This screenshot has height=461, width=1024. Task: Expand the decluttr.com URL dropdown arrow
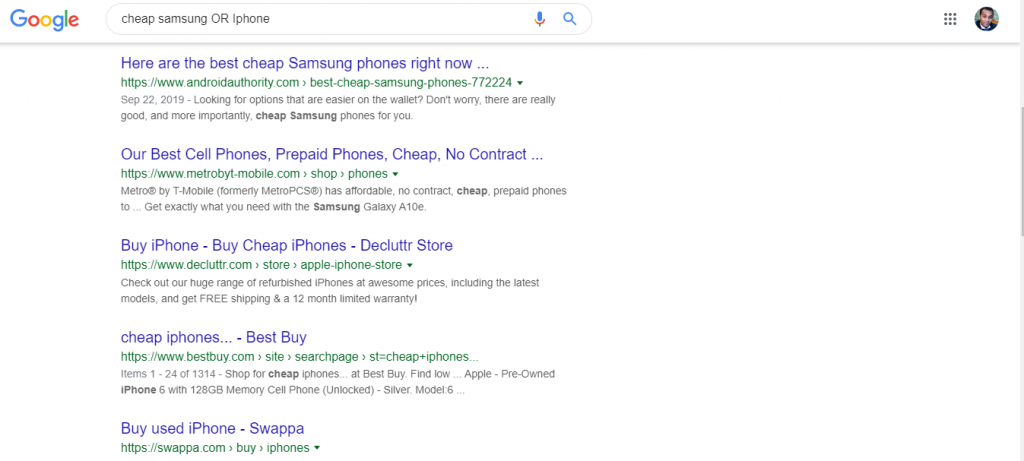pos(409,265)
